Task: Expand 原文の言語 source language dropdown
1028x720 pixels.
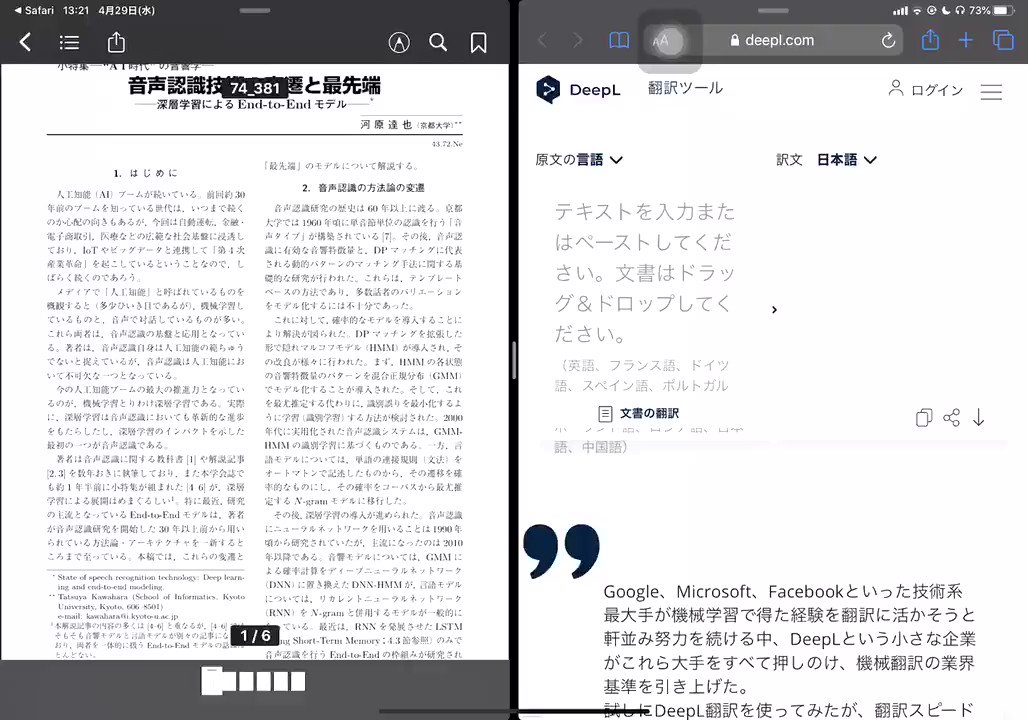Action: coord(579,159)
